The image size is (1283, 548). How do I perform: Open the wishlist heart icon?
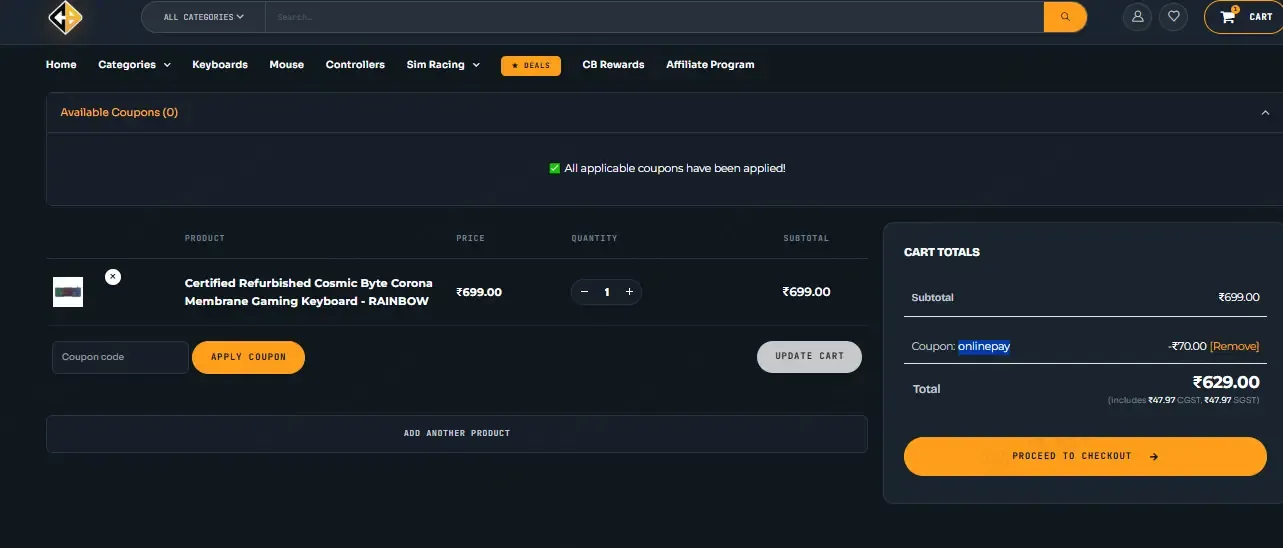coord(1174,17)
